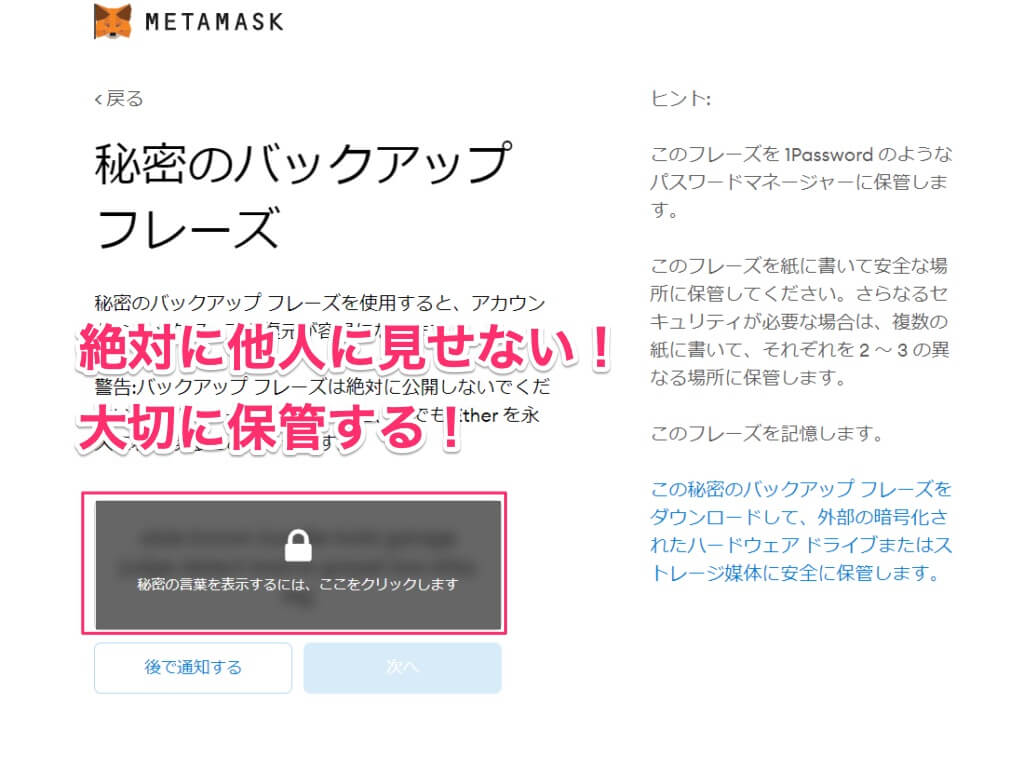Click the description line ending with アカウン
The width and height of the screenshot is (1024, 771).
[320, 303]
